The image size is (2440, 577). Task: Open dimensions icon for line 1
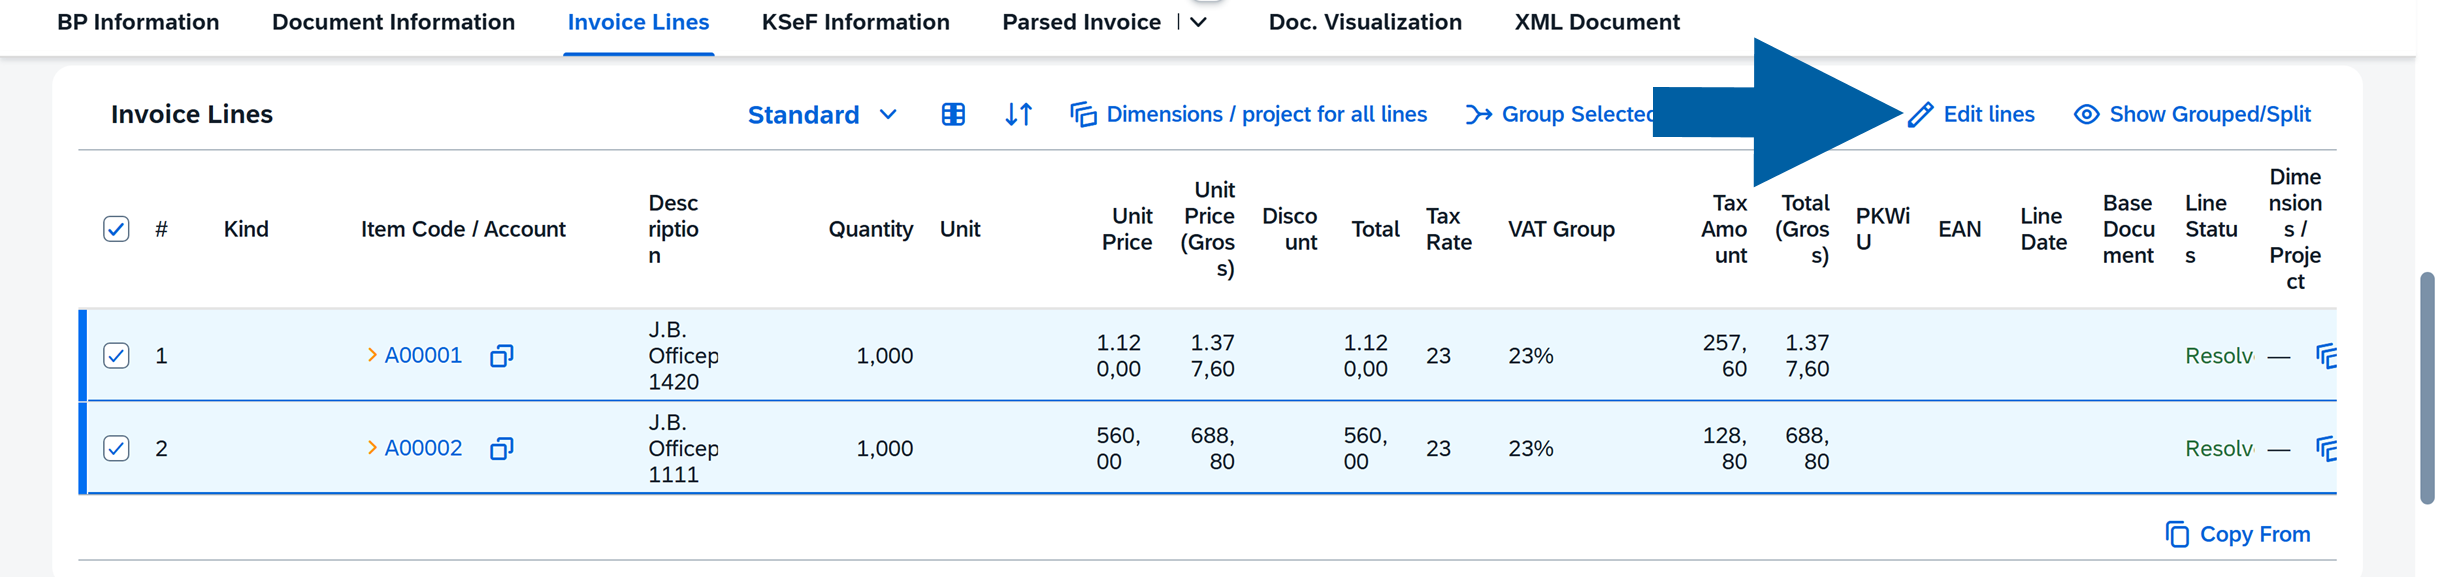pos(2326,355)
